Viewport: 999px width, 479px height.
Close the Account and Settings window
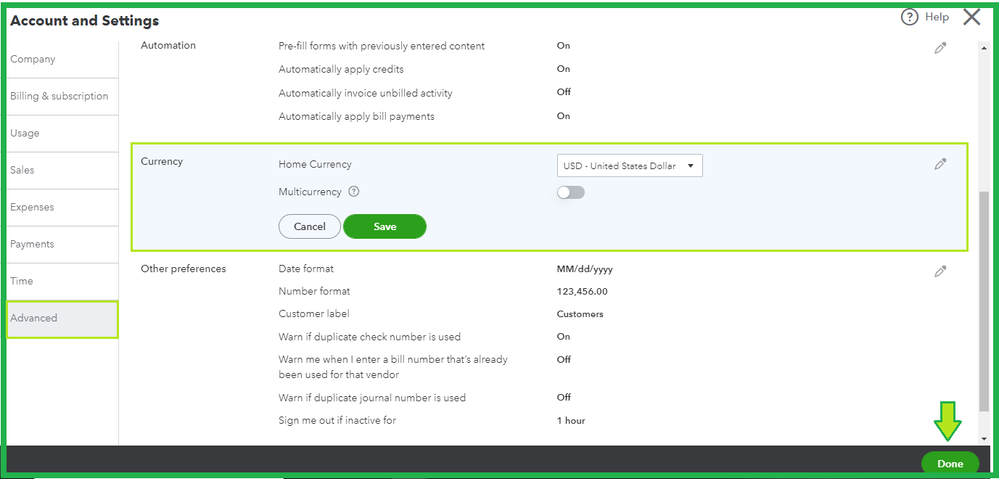(x=971, y=17)
